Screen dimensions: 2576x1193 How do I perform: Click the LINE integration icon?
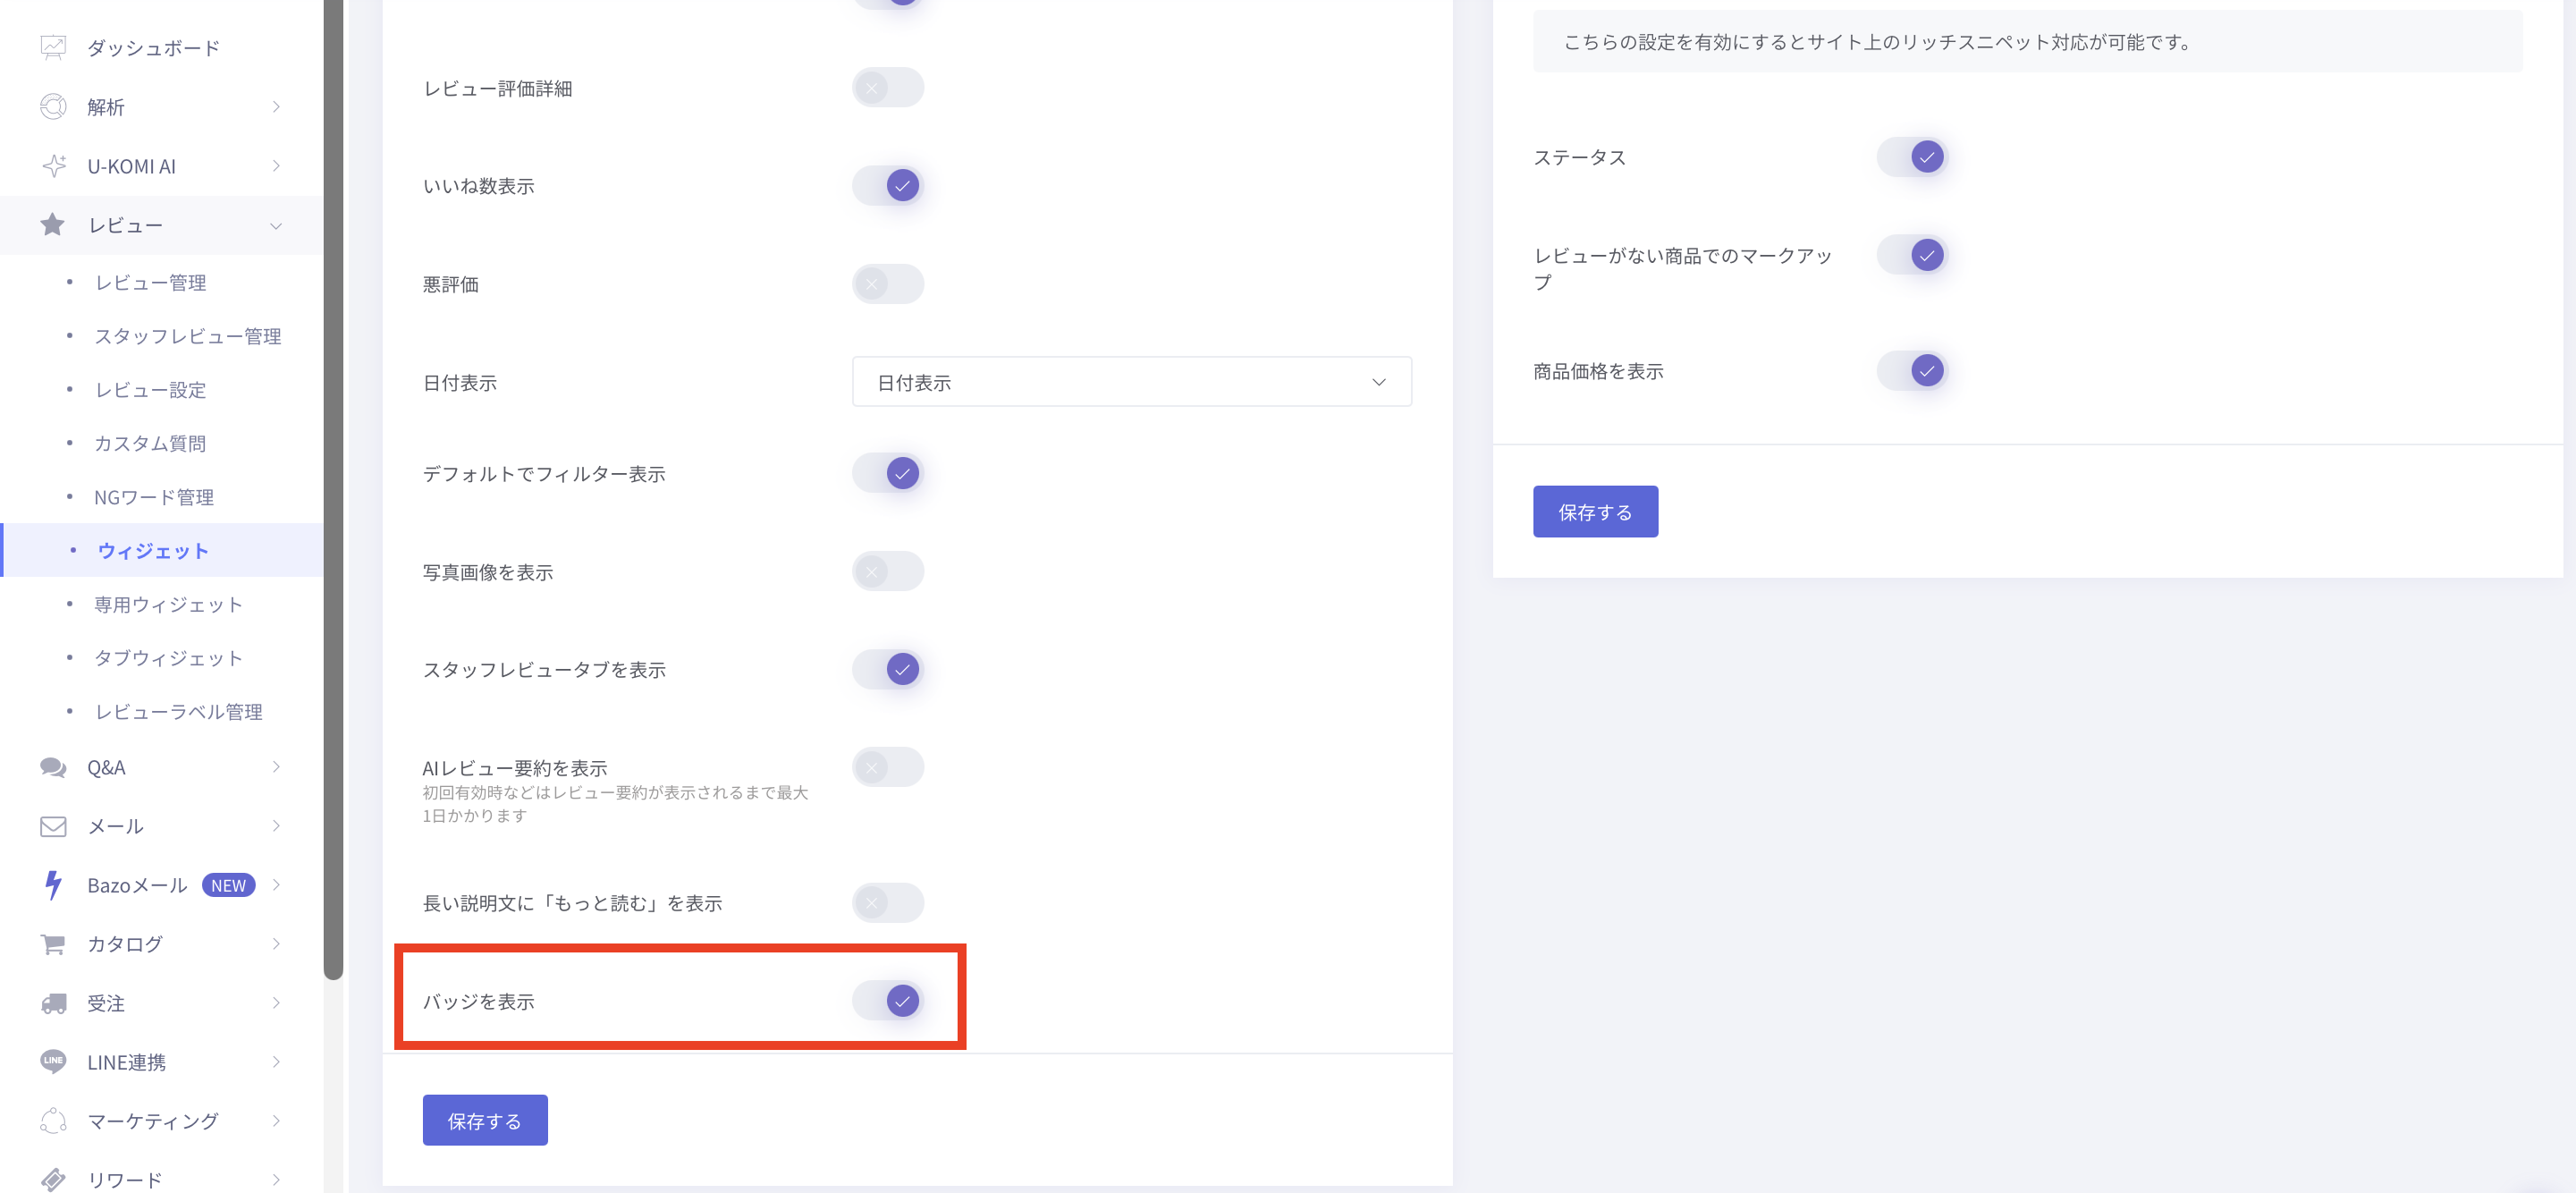53,1061
